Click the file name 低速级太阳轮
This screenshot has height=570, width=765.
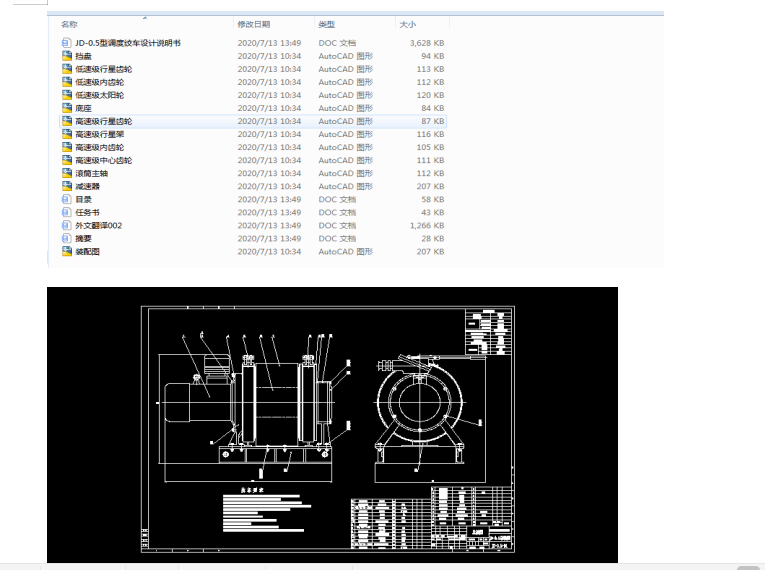pos(100,95)
